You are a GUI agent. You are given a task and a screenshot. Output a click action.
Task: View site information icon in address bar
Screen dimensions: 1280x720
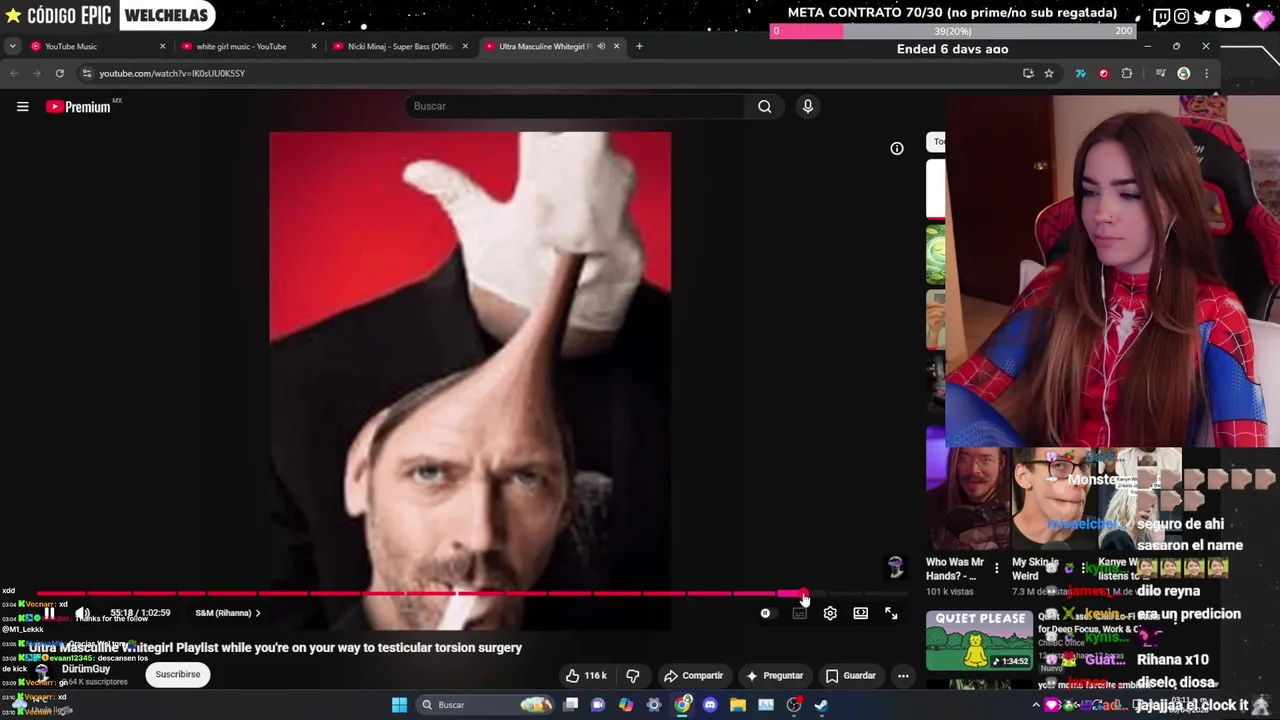point(87,73)
